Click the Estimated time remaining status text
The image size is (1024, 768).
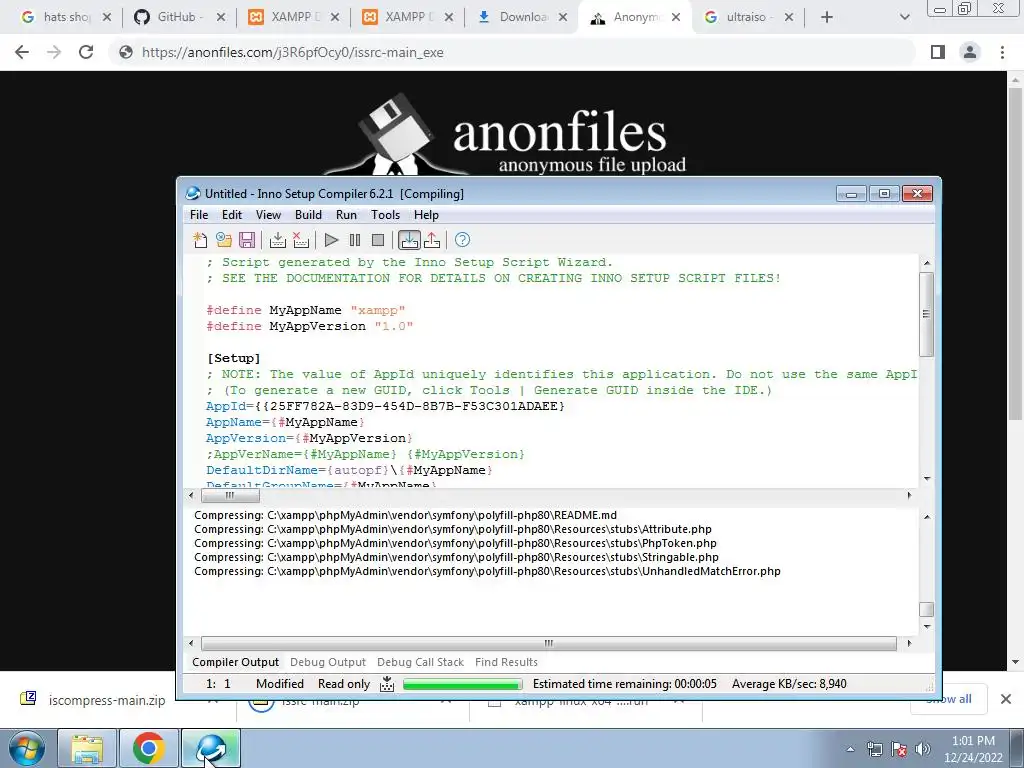click(624, 684)
